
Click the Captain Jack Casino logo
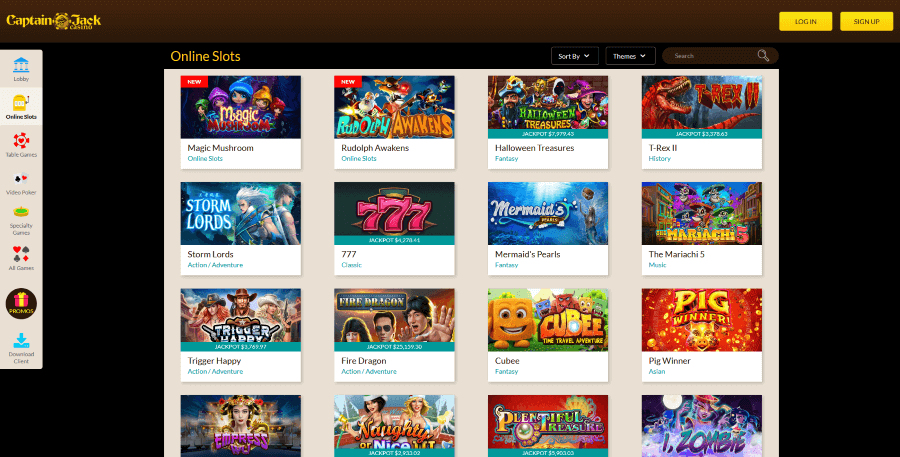click(x=53, y=21)
